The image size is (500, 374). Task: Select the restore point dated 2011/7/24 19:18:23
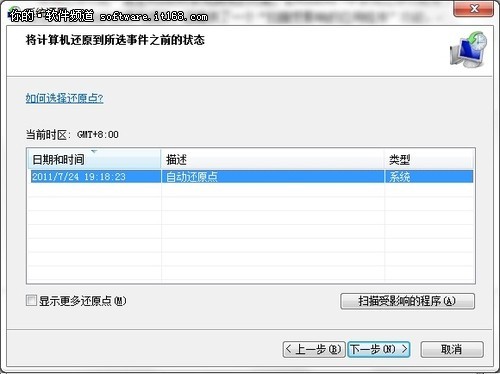point(252,176)
